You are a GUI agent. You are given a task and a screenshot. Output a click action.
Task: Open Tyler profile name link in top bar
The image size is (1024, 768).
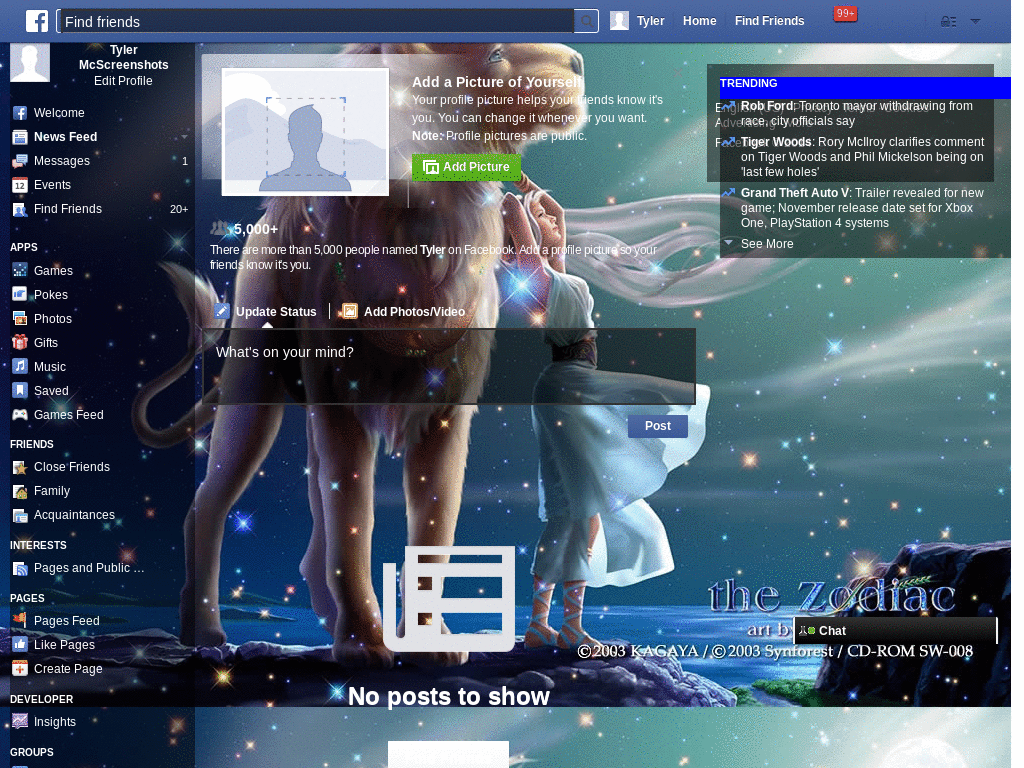[x=650, y=21]
